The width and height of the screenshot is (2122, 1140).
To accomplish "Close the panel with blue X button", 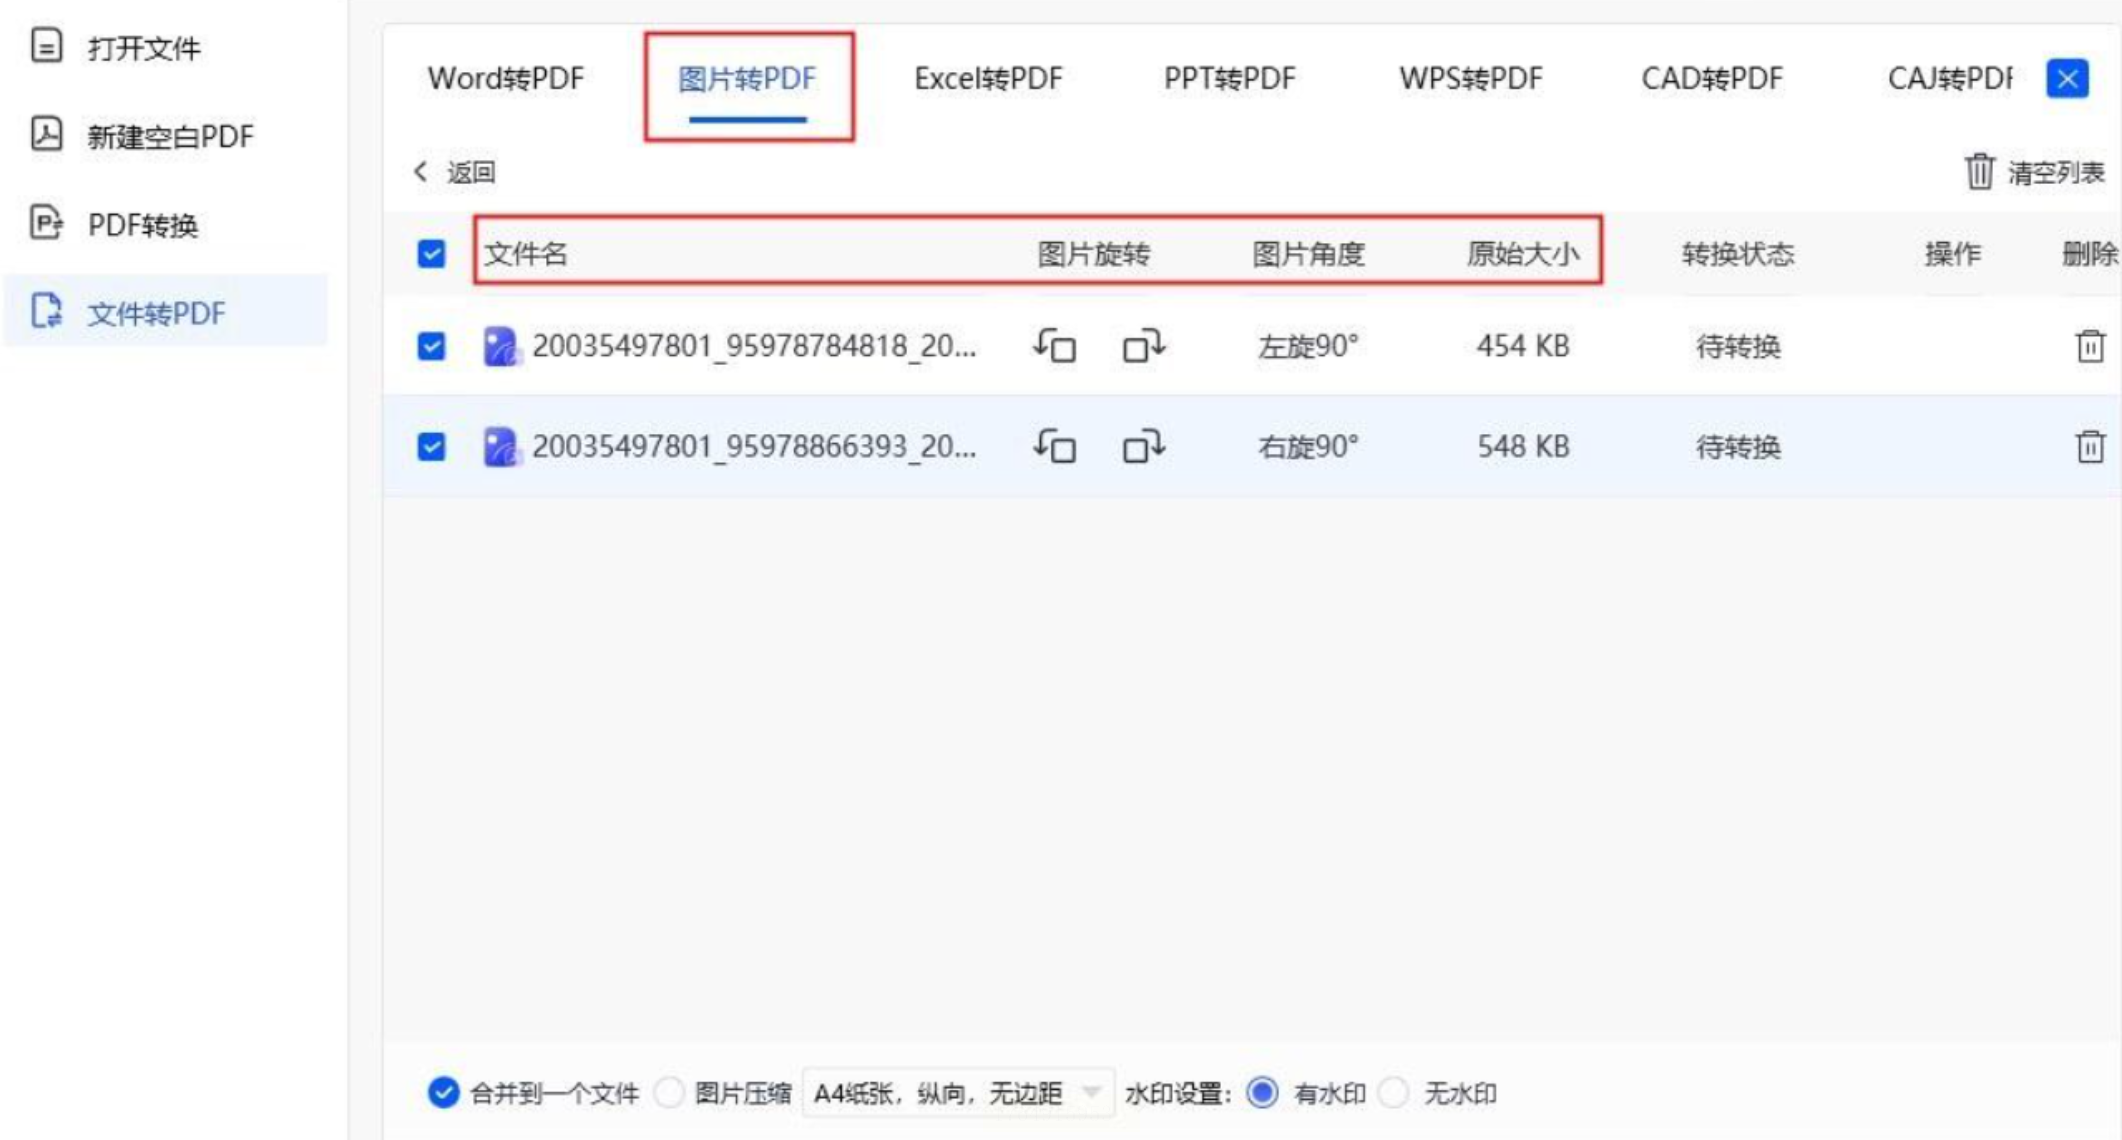I will coord(2067,78).
